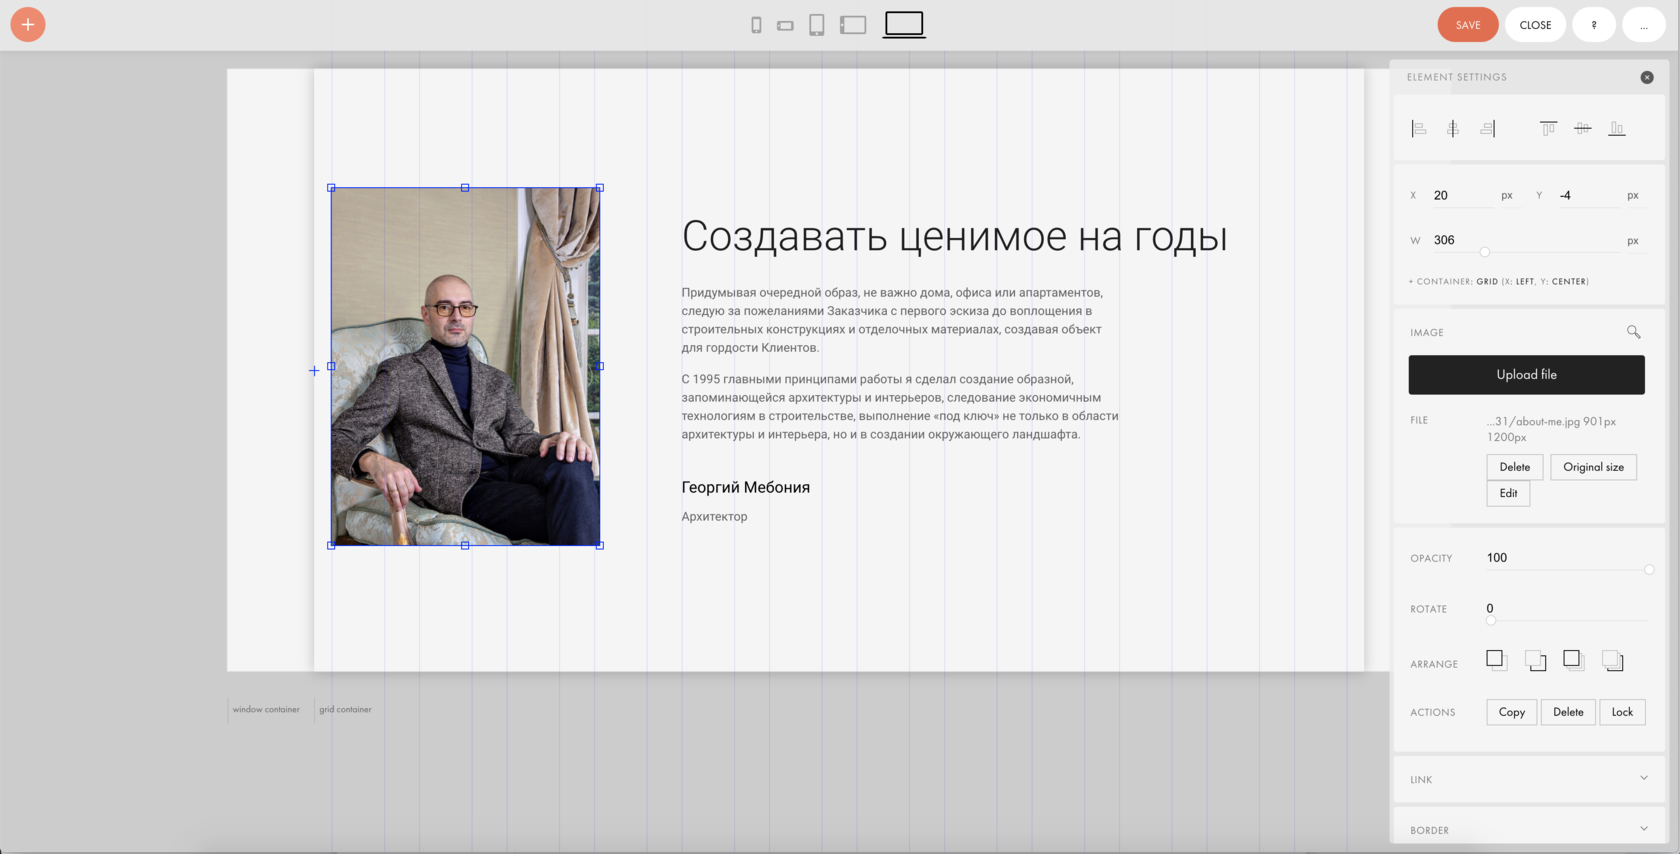Click the Edit image button
1680x854 pixels.
1508,493
